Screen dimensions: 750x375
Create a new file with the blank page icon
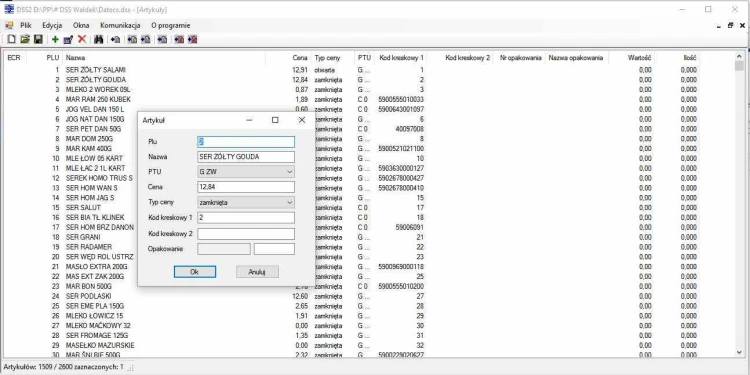pyautogui.click(x=12, y=40)
